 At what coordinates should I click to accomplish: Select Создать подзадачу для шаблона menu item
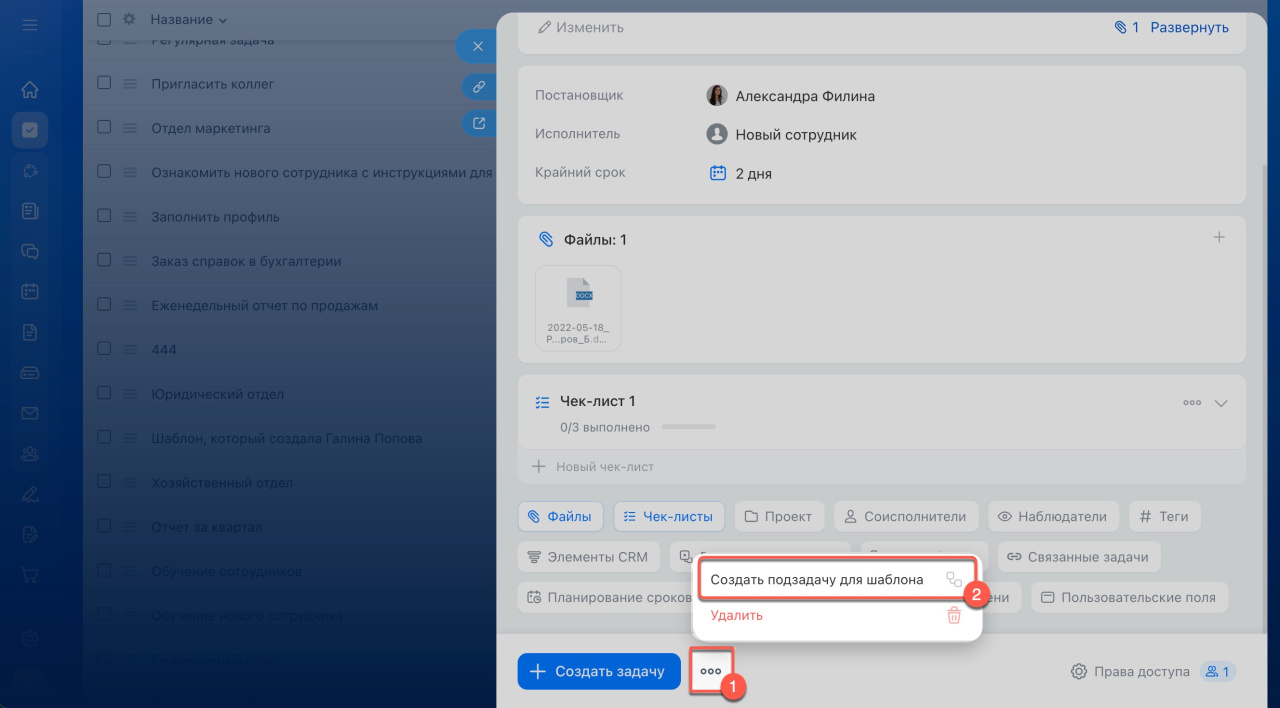point(816,580)
